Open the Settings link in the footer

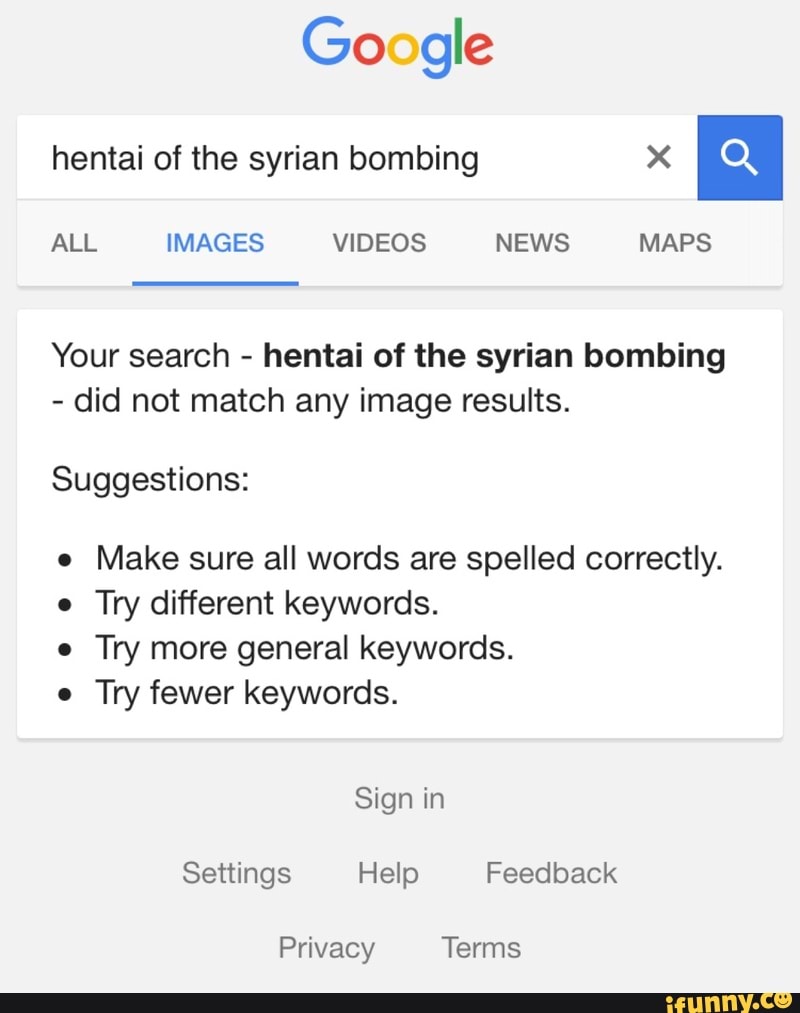tap(236, 873)
